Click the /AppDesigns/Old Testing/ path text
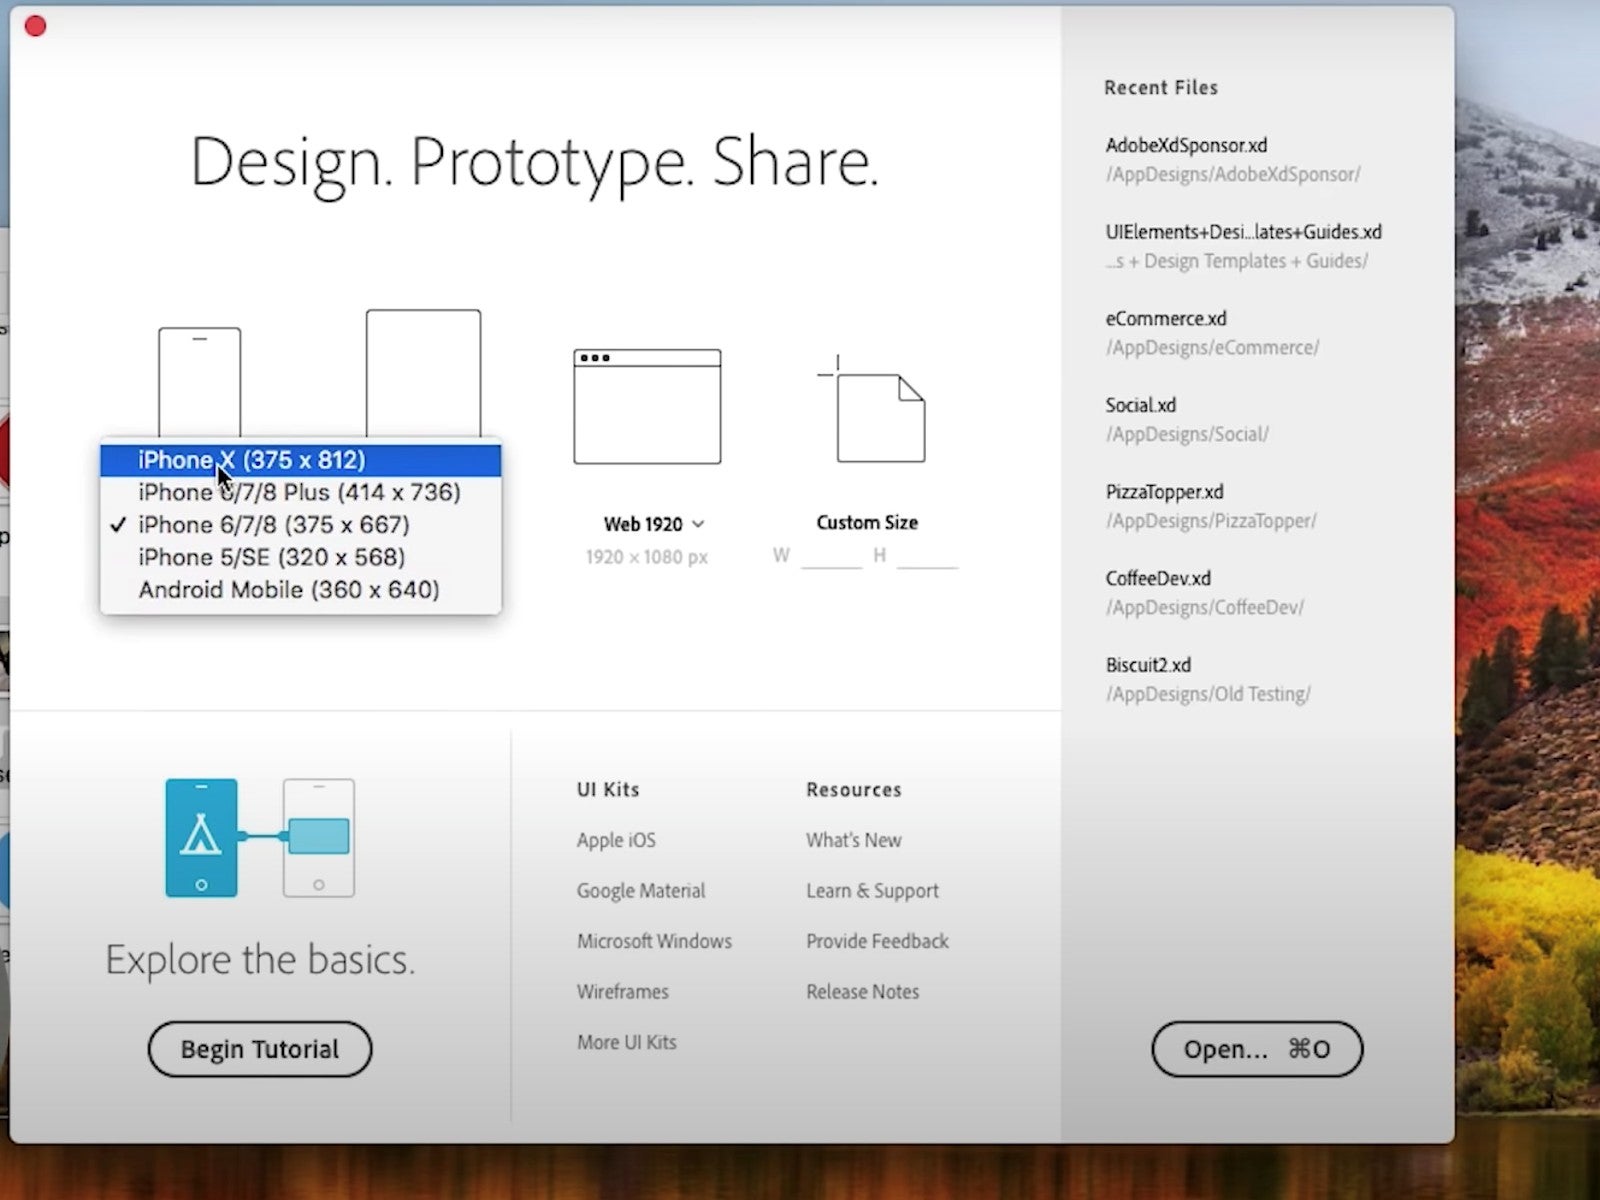This screenshot has width=1600, height=1200. coord(1208,694)
